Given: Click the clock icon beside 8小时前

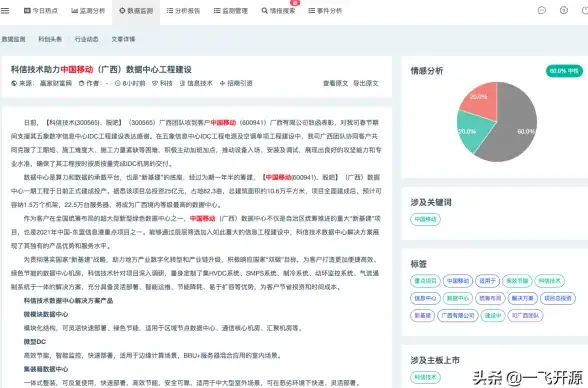Looking at the screenshot, I should tap(117, 83).
